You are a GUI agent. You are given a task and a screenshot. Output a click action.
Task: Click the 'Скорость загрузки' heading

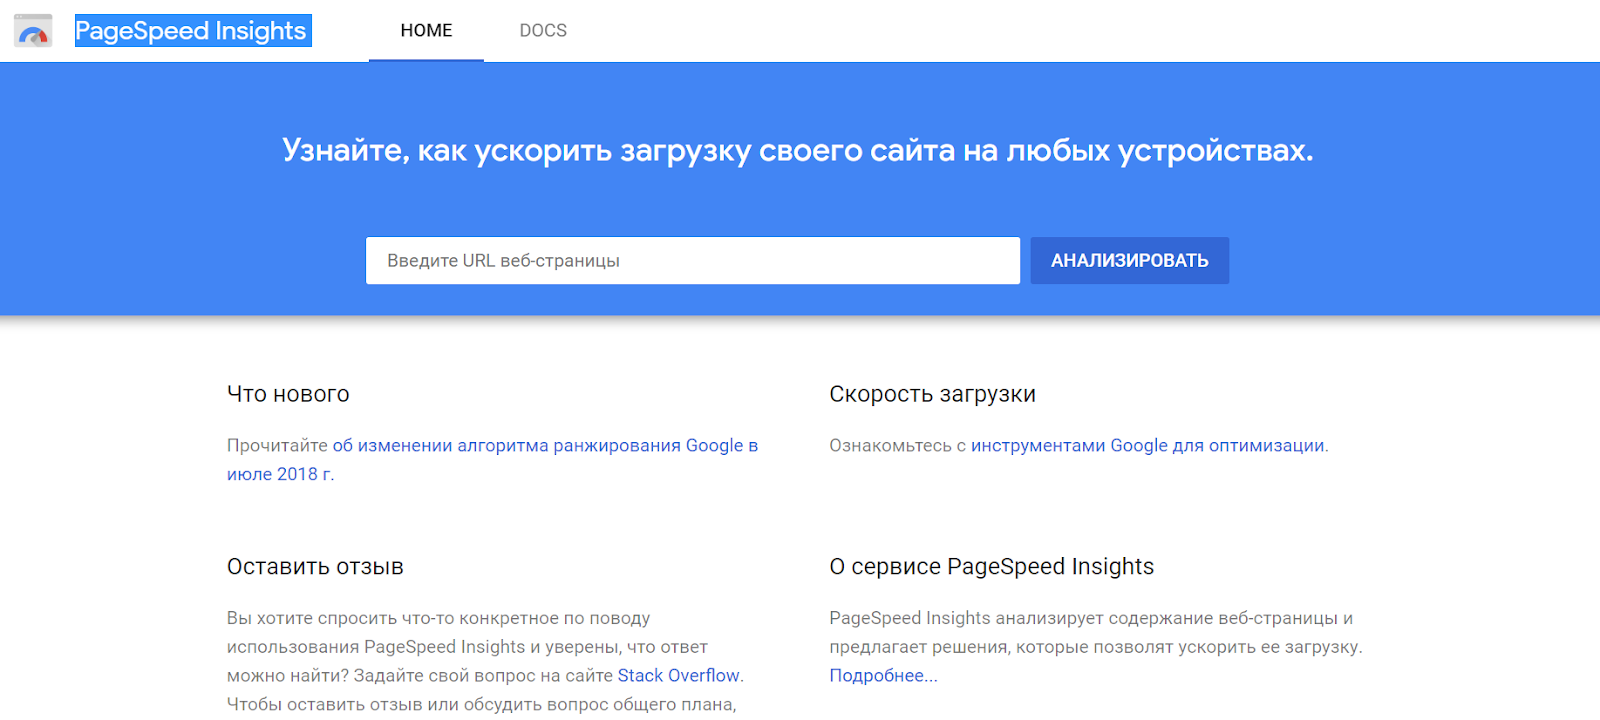coord(932,394)
